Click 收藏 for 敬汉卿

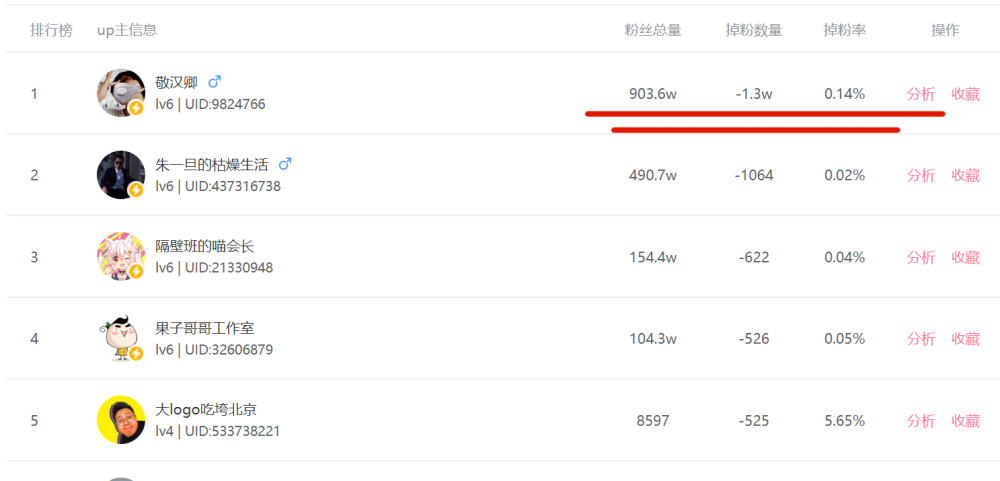point(965,94)
